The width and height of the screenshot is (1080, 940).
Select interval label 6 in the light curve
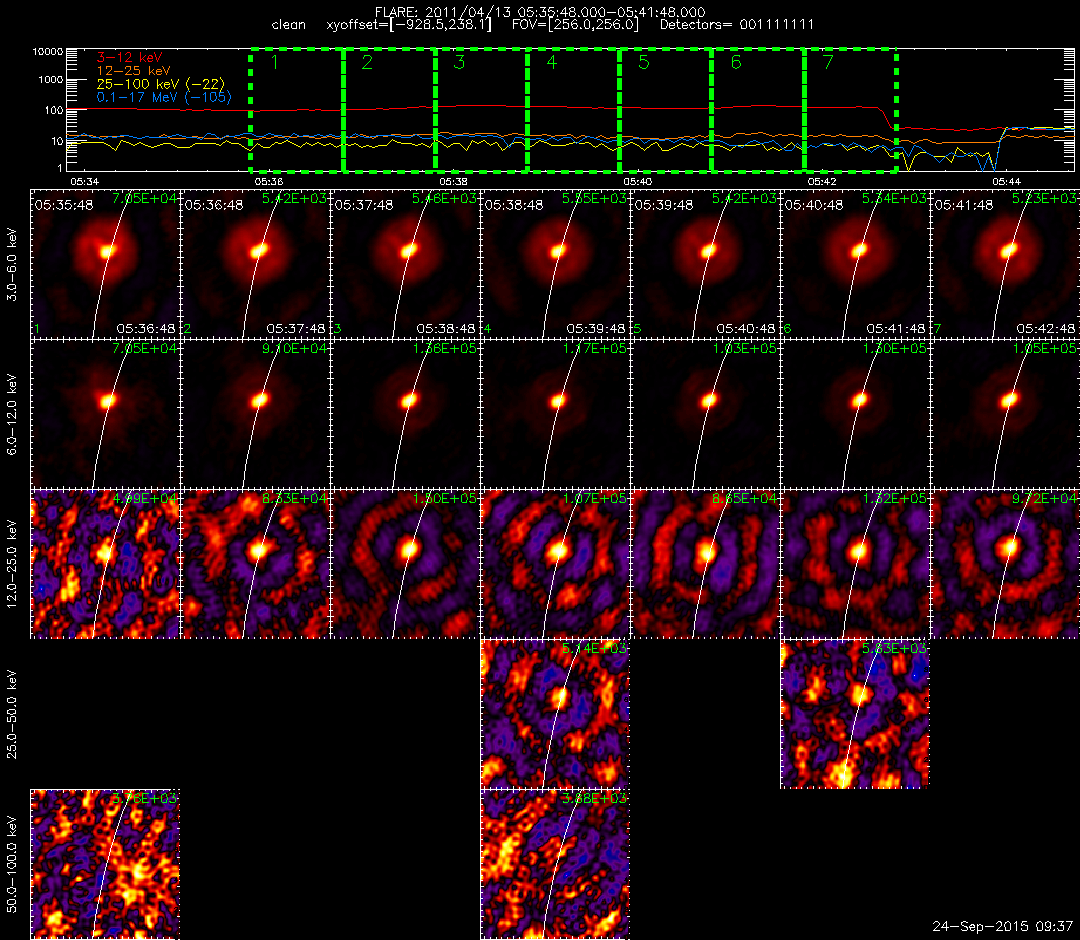pyautogui.click(x=736, y=62)
